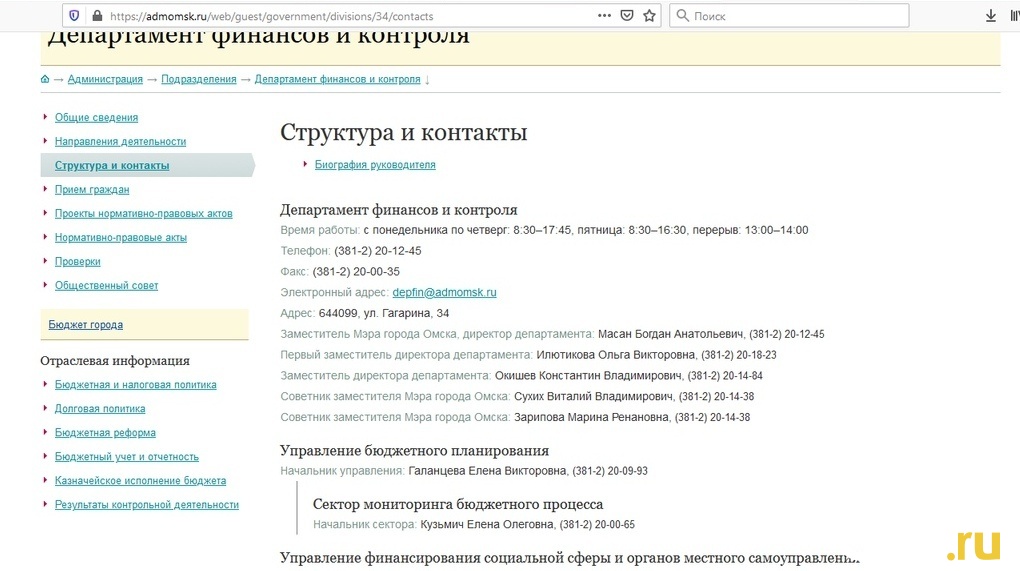
Task: Open Прием граждан sidebar item
Action: pyautogui.click(x=92, y=190)
